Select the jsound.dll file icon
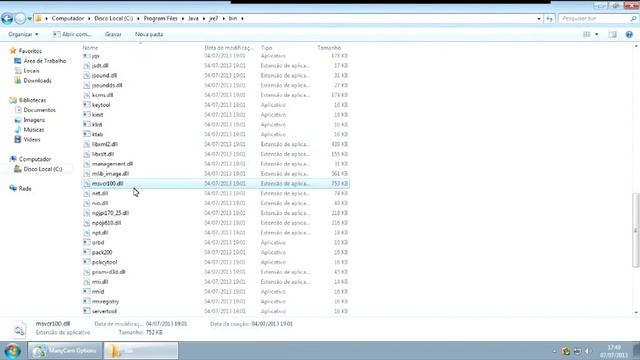640x360 pixels. 87,76
